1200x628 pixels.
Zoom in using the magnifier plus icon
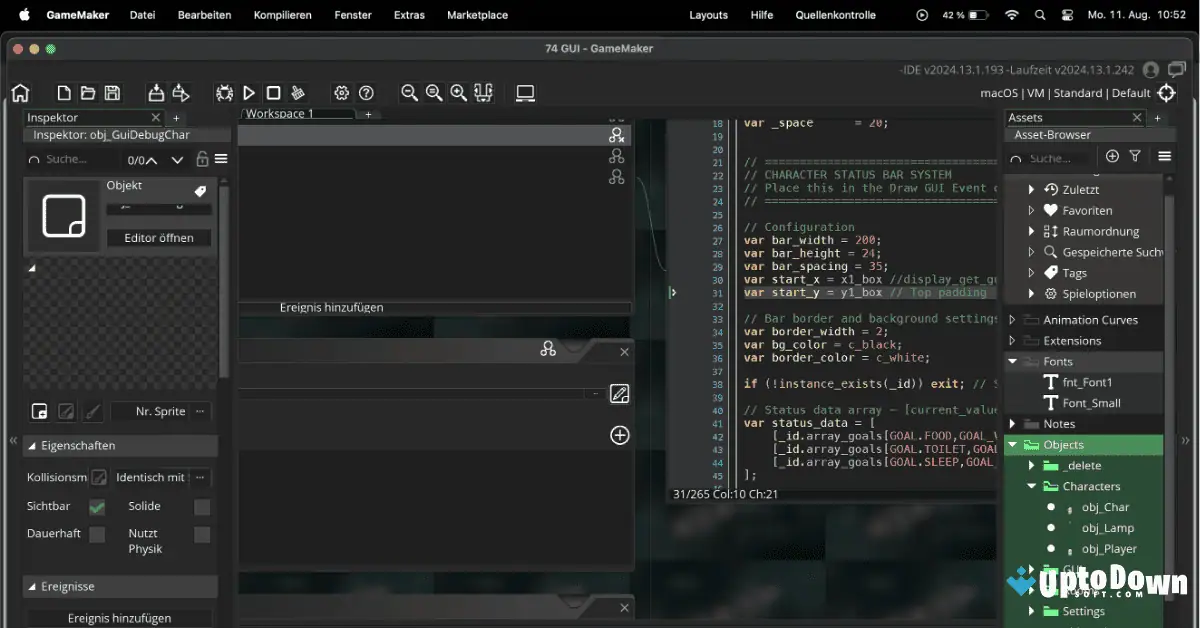(458, 92)
